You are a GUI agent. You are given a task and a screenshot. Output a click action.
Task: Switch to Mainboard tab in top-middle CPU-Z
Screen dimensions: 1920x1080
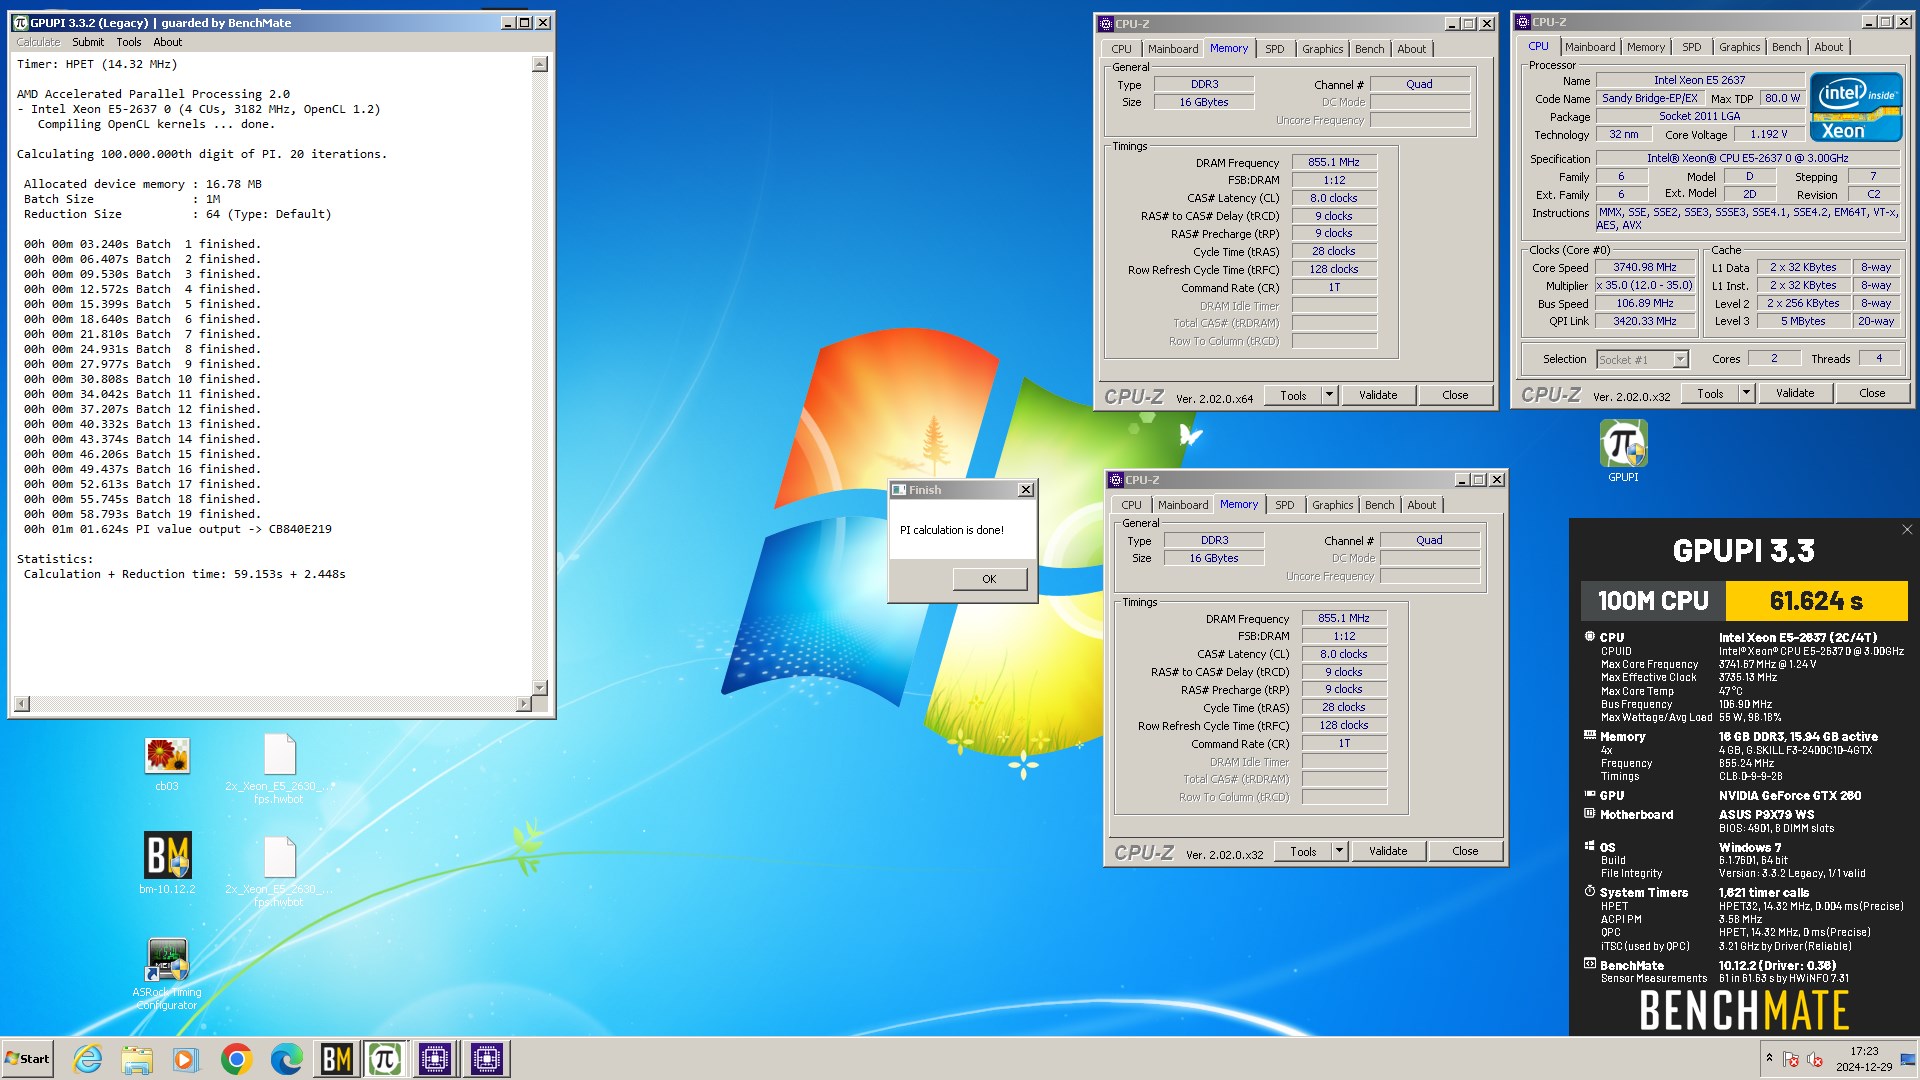tap(1173, 49)
